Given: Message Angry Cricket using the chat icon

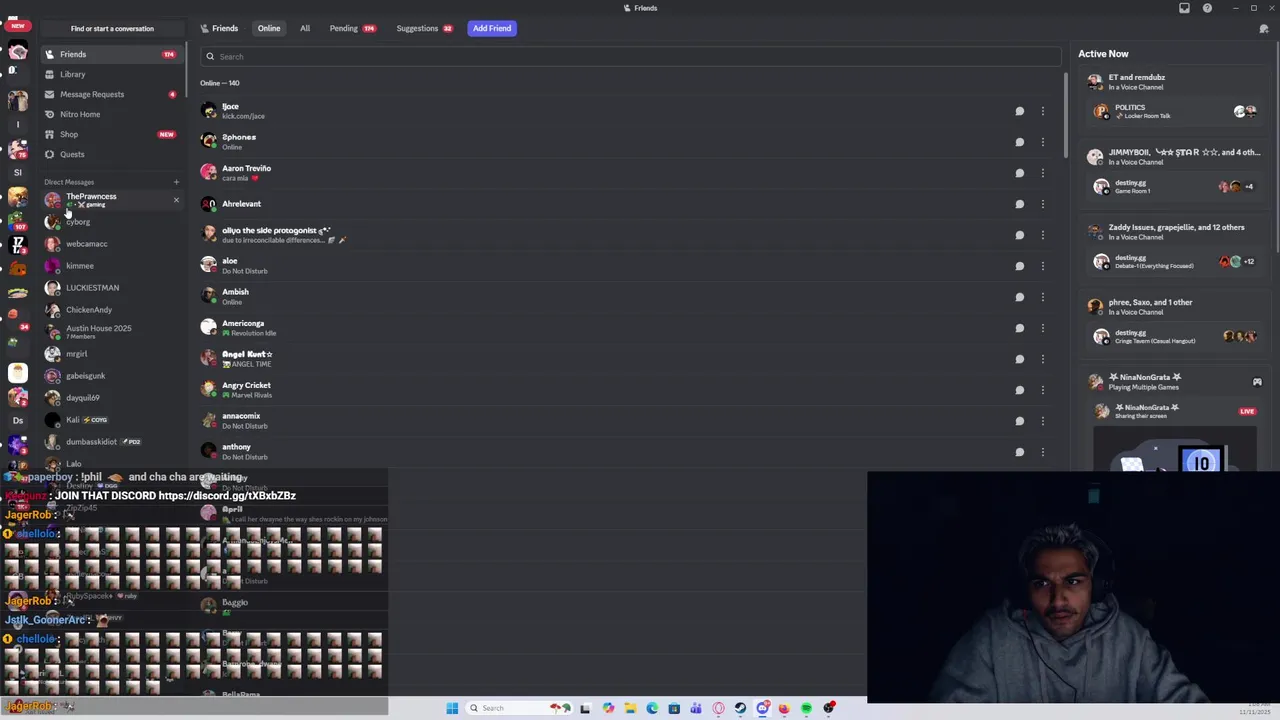Looking at the screenshot, I should pos(1019,390).
